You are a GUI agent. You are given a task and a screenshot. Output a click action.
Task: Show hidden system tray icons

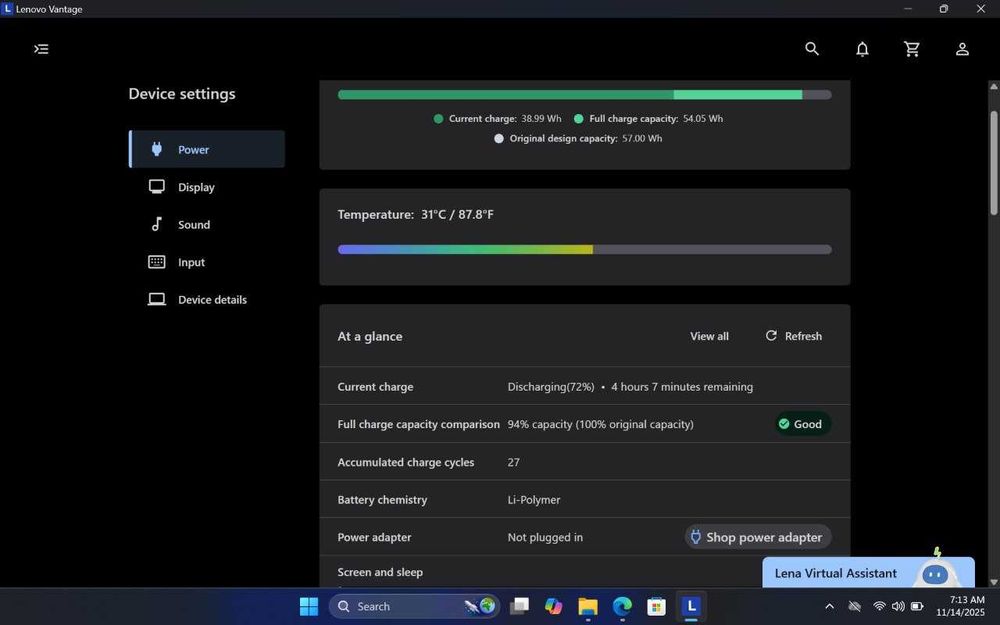tap(829, 606)
